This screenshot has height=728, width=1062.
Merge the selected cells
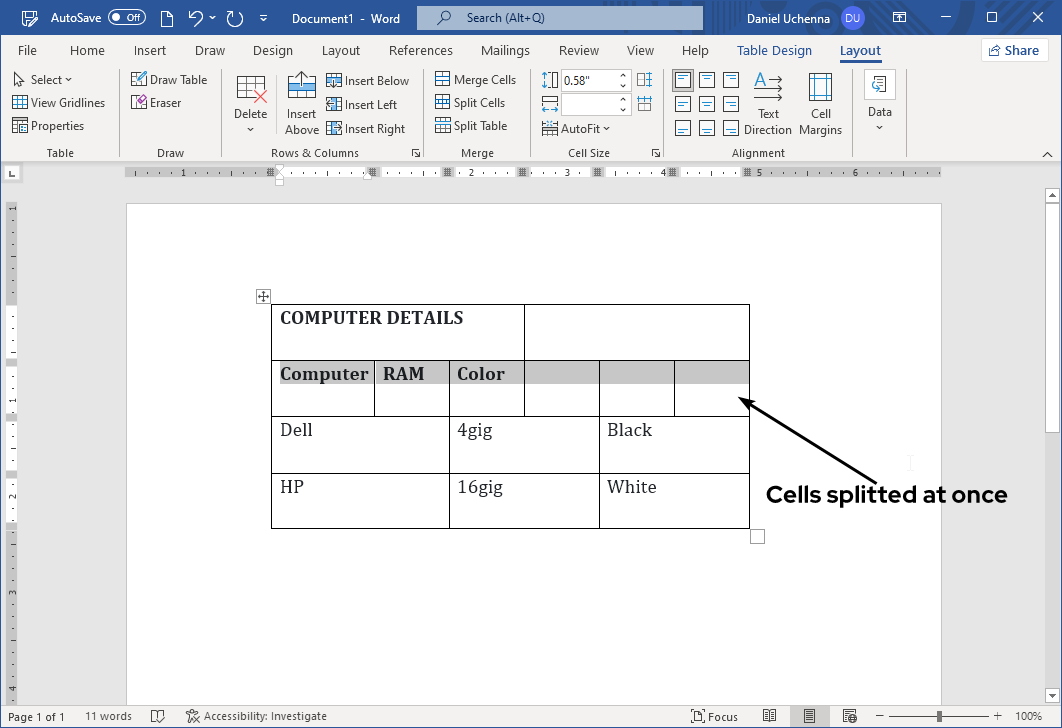point(476,79)
